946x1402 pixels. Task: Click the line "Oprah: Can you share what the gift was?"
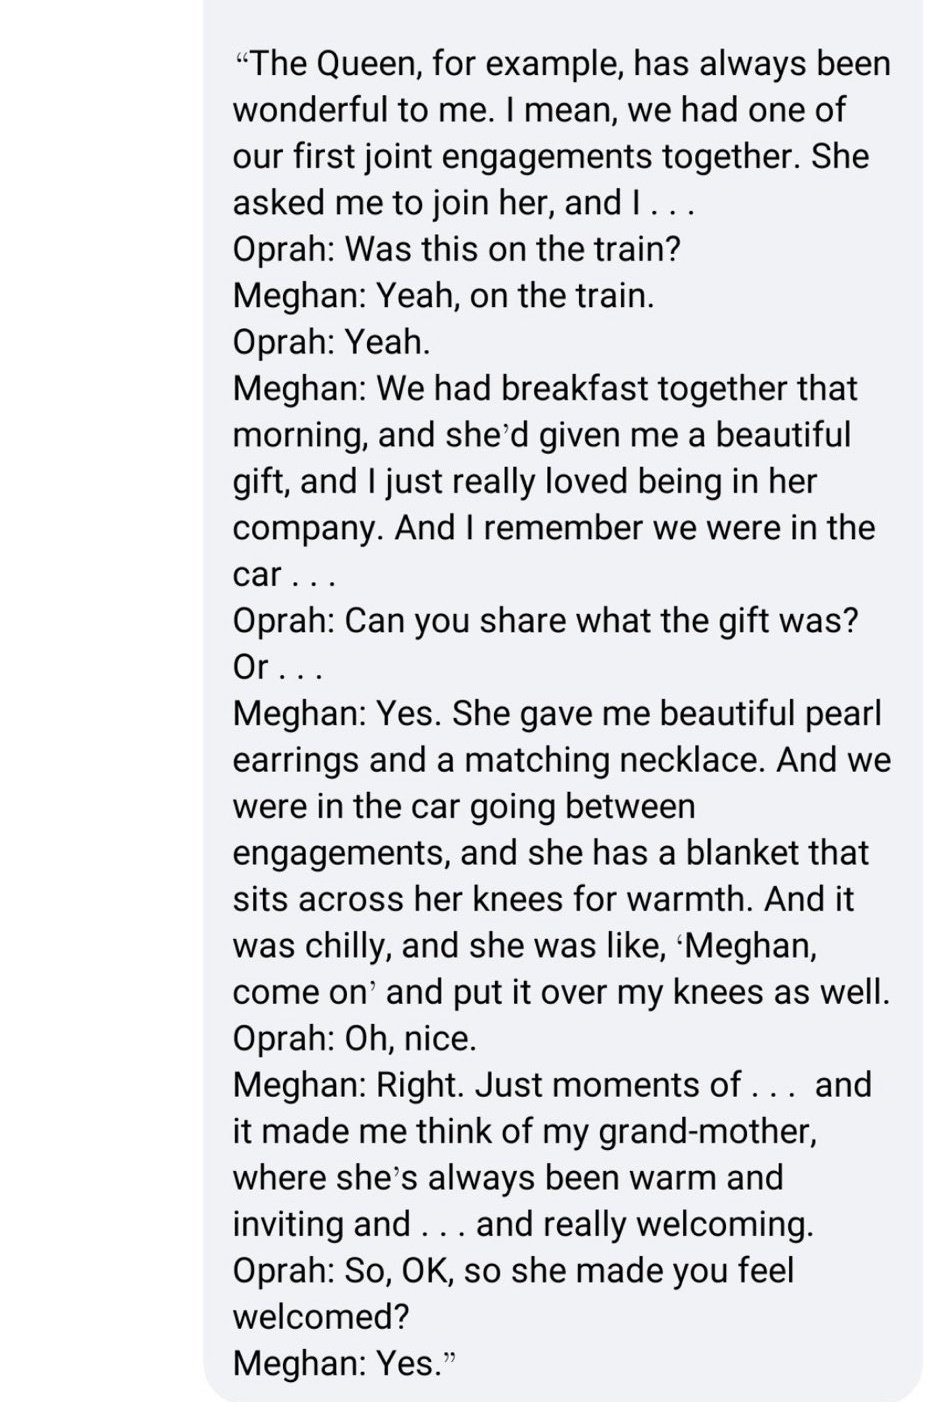pyautogui.click(x=546, y=620)
